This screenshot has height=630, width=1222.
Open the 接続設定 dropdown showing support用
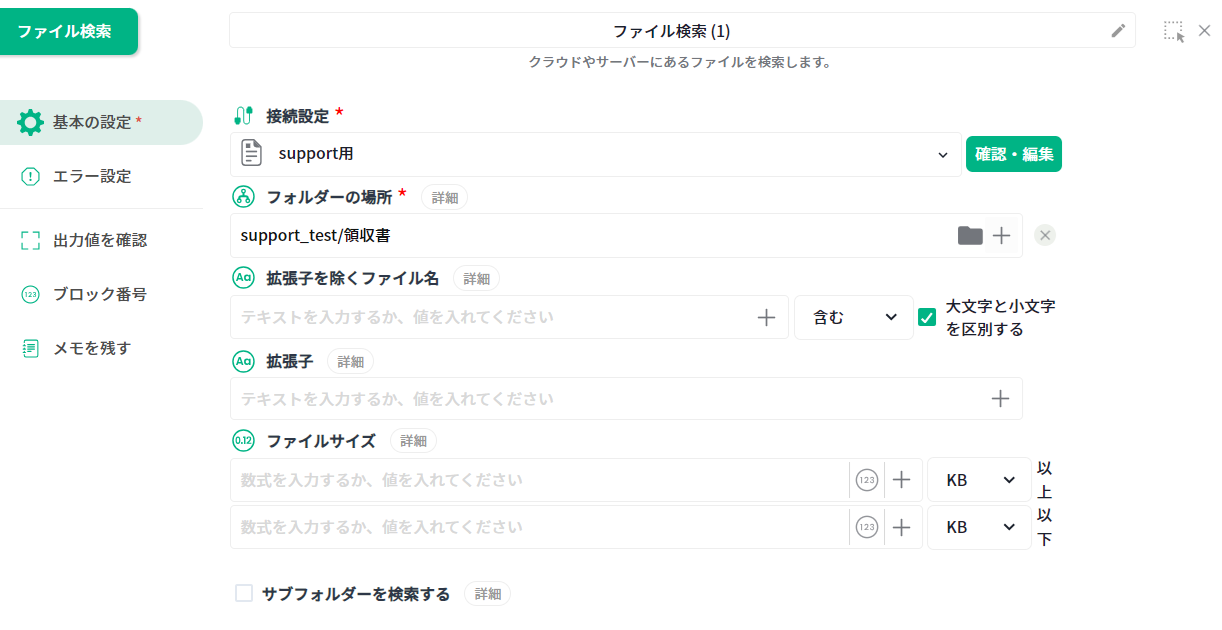(x=595, y=155)
